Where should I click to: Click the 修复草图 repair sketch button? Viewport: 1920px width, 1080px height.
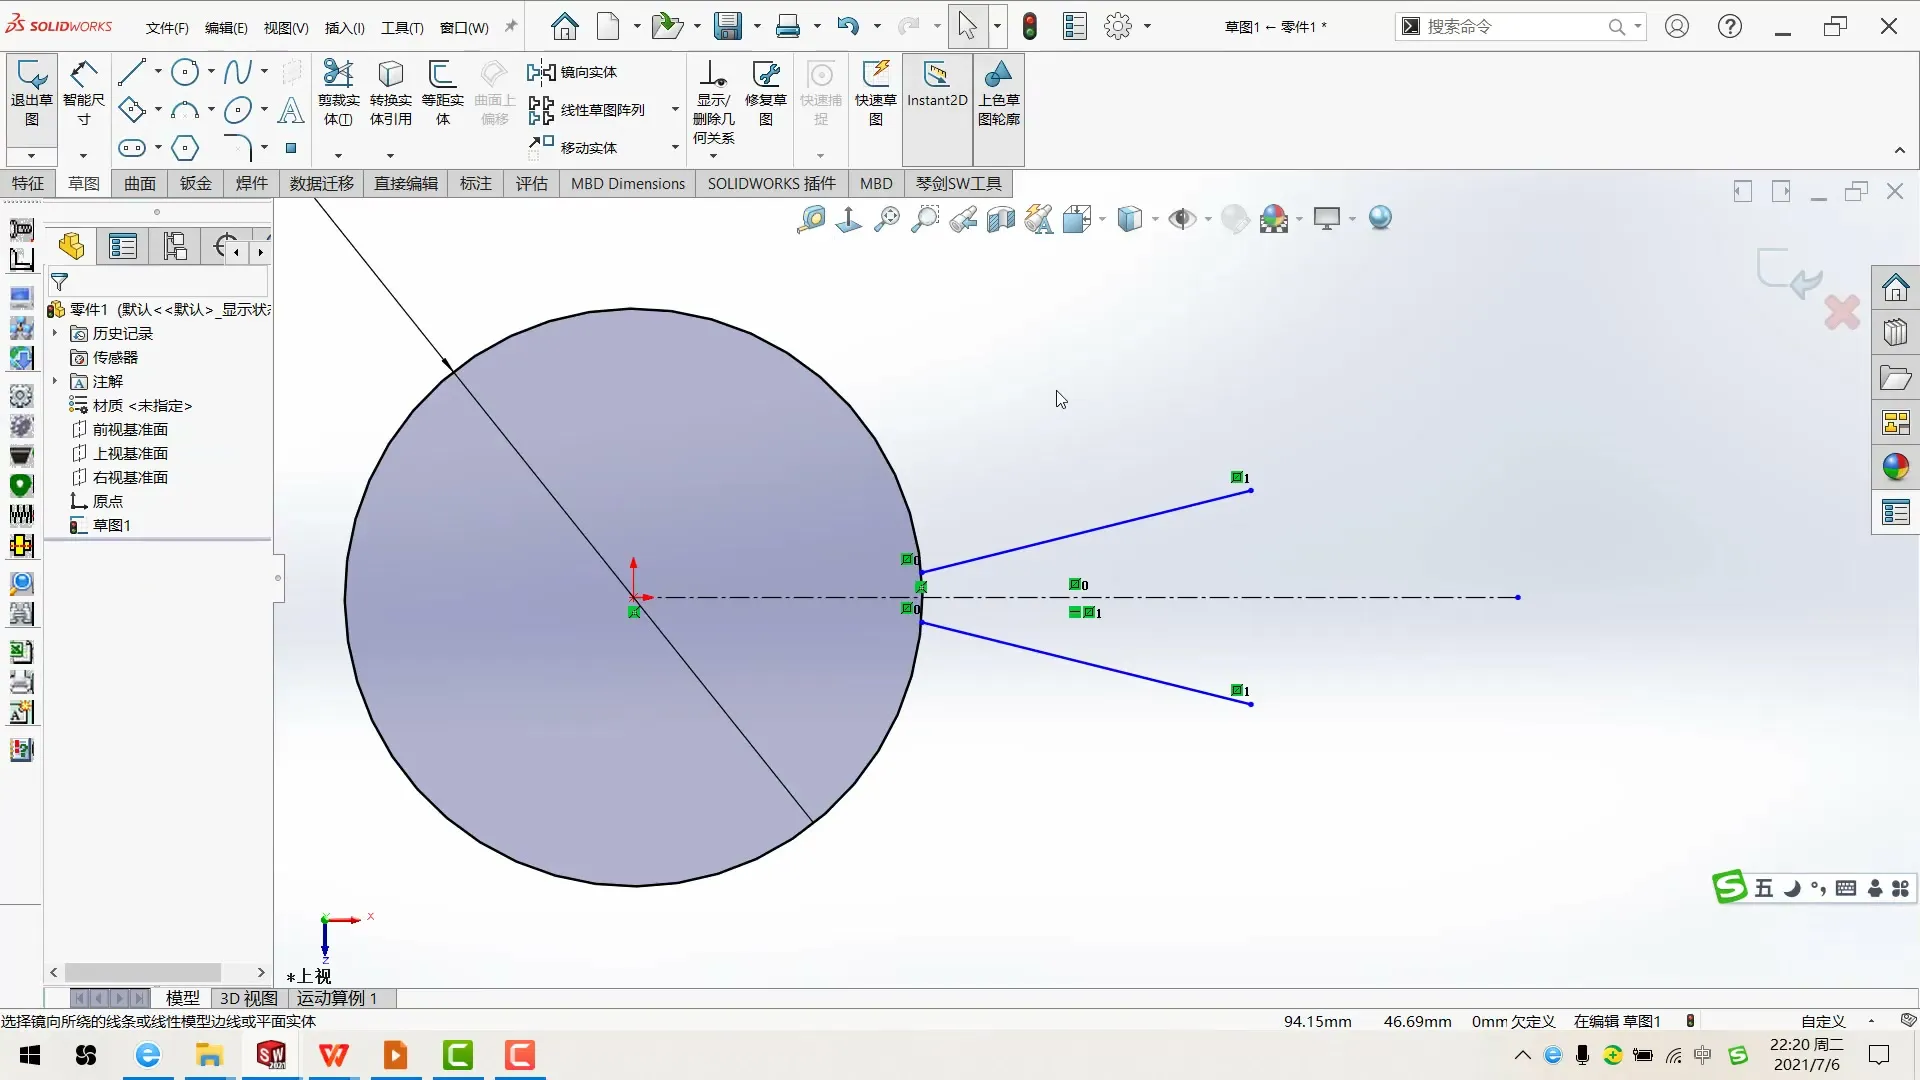[766, 95]
